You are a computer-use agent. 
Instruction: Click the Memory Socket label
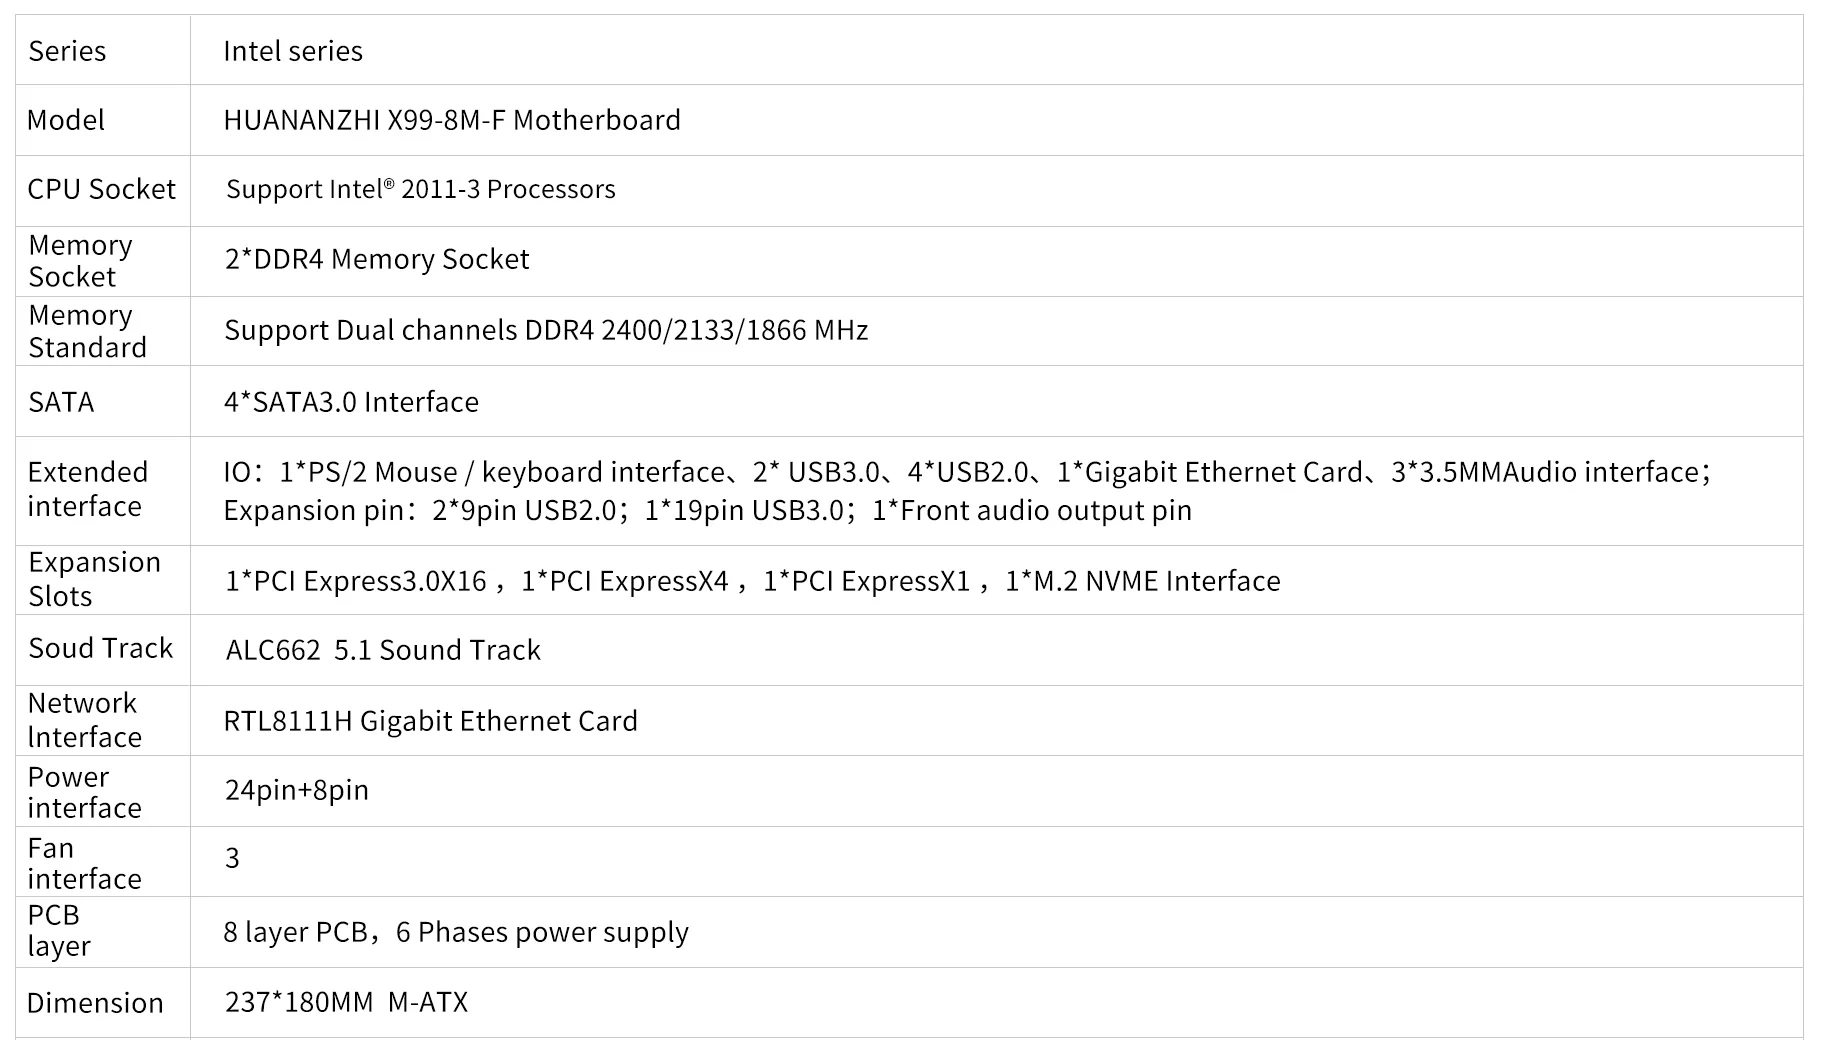(x=80, y=260)
